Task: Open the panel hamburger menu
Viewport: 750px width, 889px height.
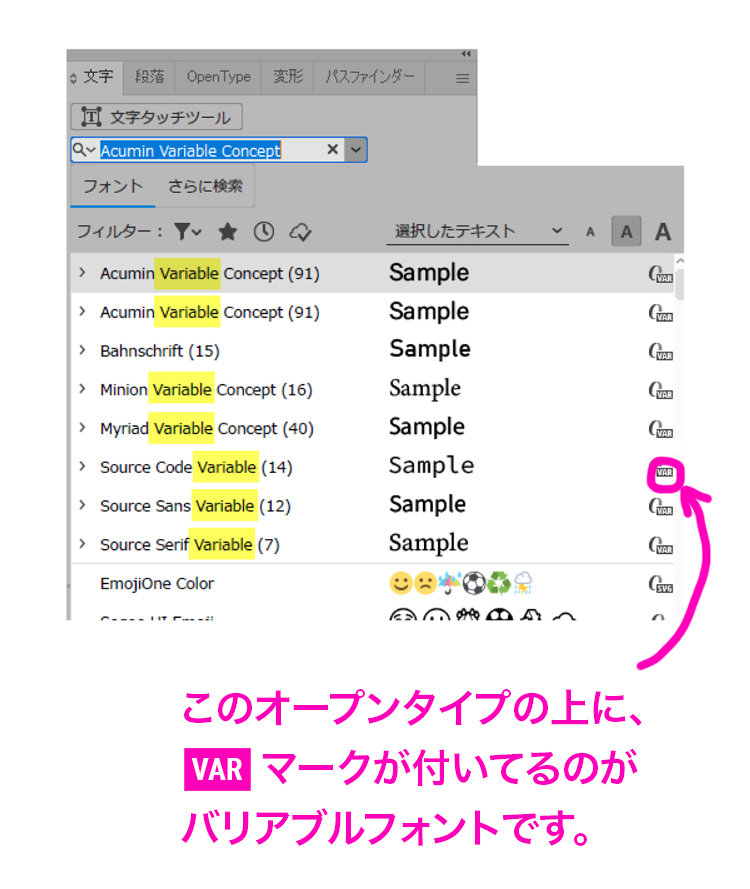Action: 463,79
